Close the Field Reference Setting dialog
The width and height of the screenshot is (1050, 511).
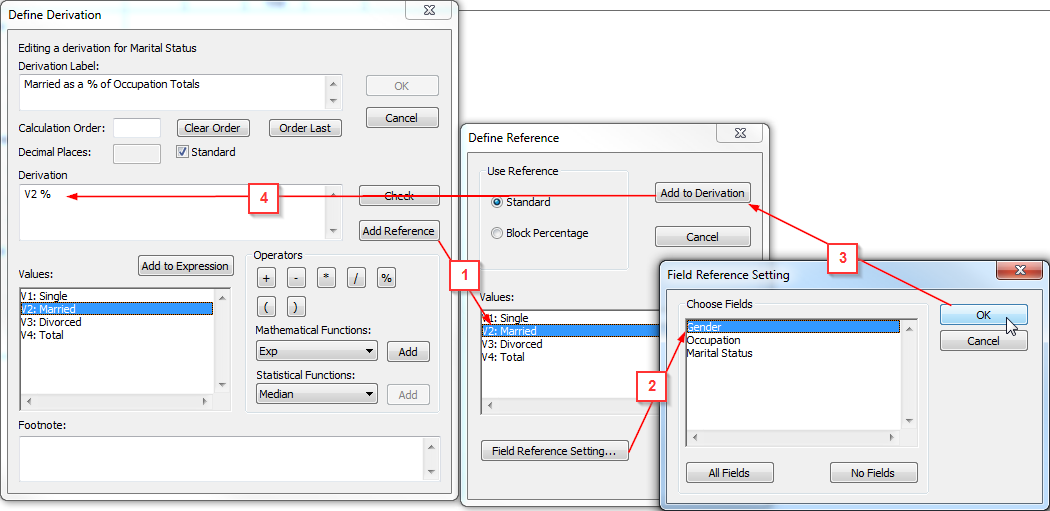tap(1021, 271)
